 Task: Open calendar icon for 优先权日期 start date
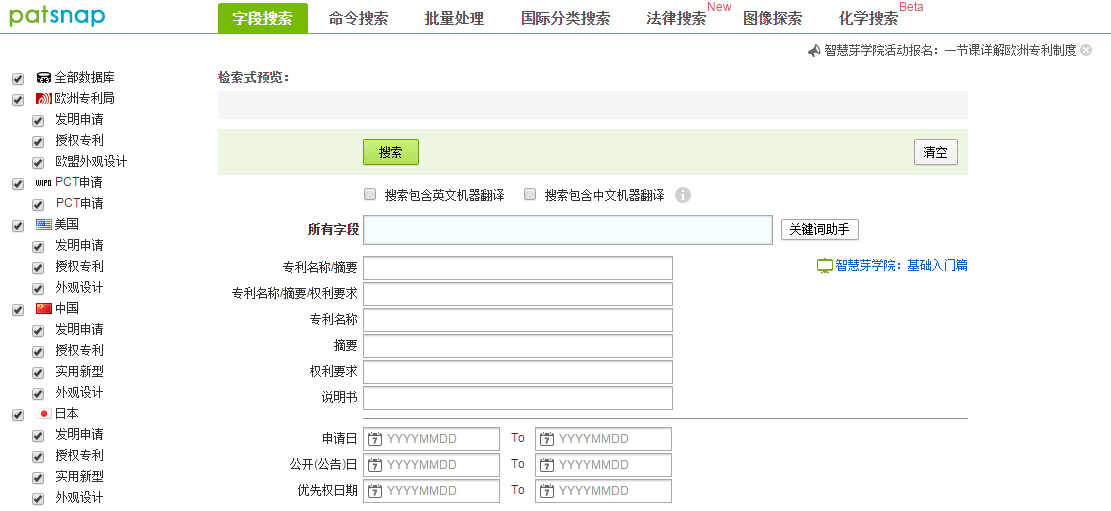point(375,491)
